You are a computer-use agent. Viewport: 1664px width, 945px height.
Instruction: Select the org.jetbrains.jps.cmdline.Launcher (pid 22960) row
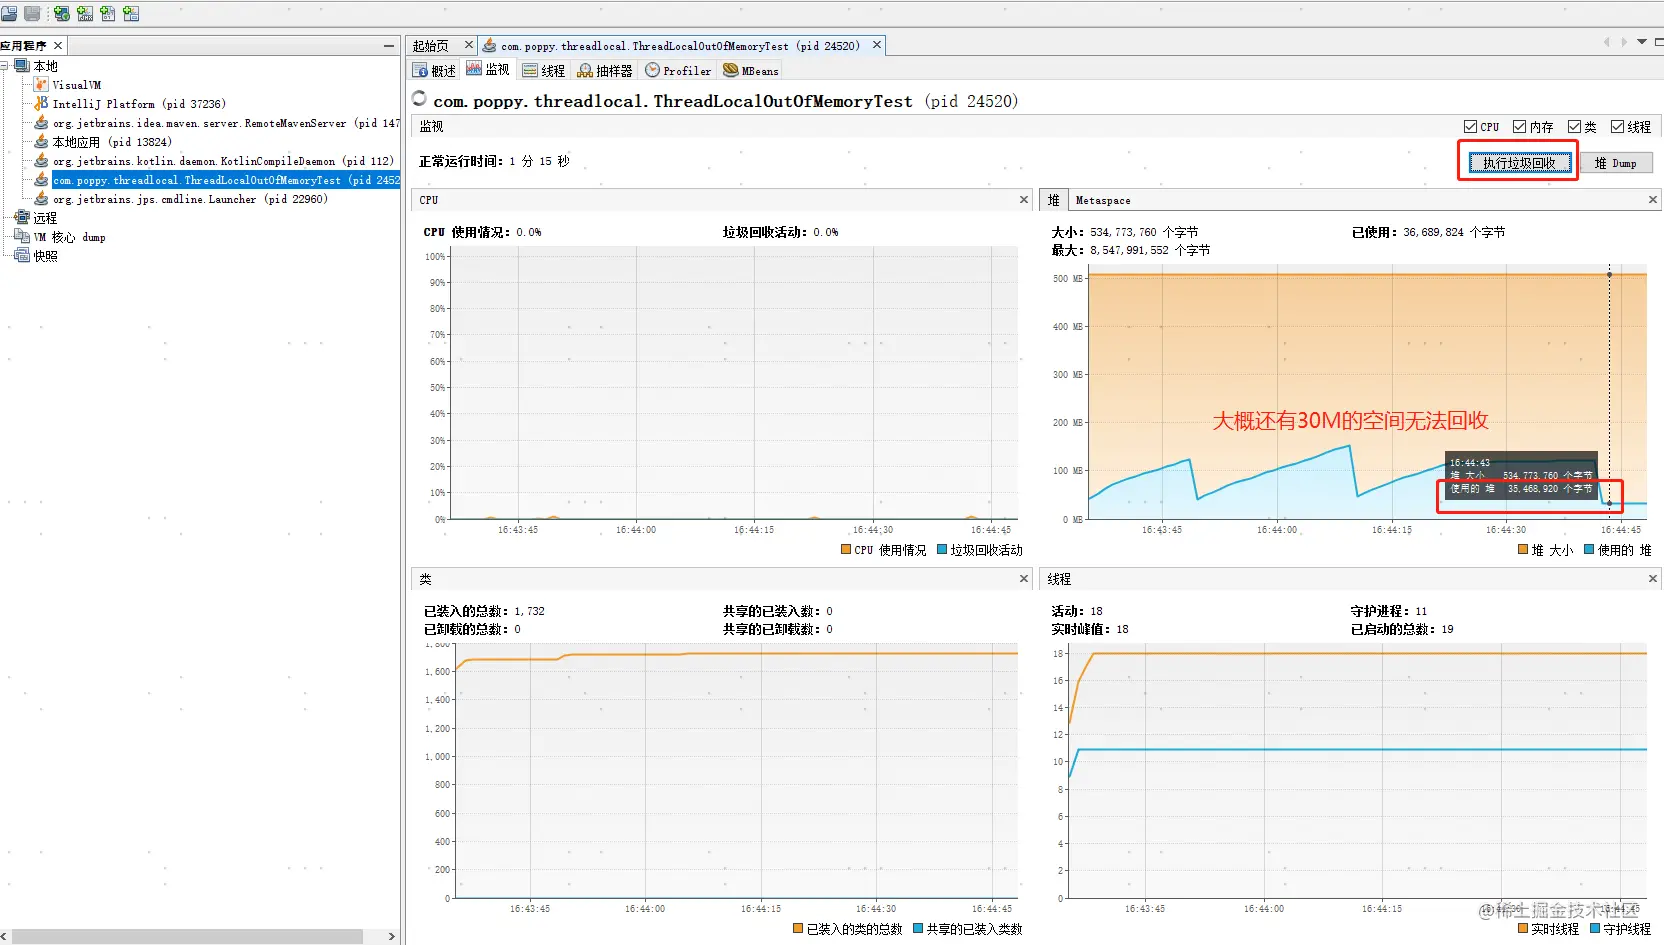coord(190,199)
